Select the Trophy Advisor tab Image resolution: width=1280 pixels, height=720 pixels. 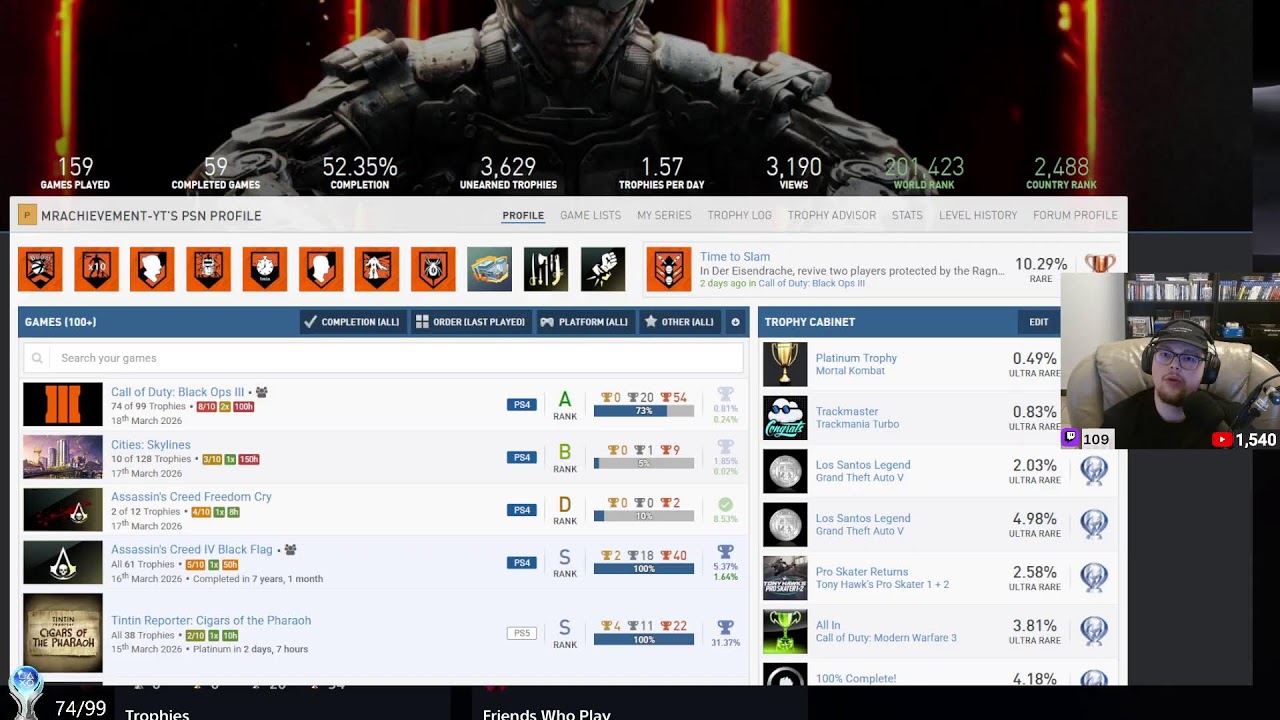pyautogui.click(x=832, y=215)
